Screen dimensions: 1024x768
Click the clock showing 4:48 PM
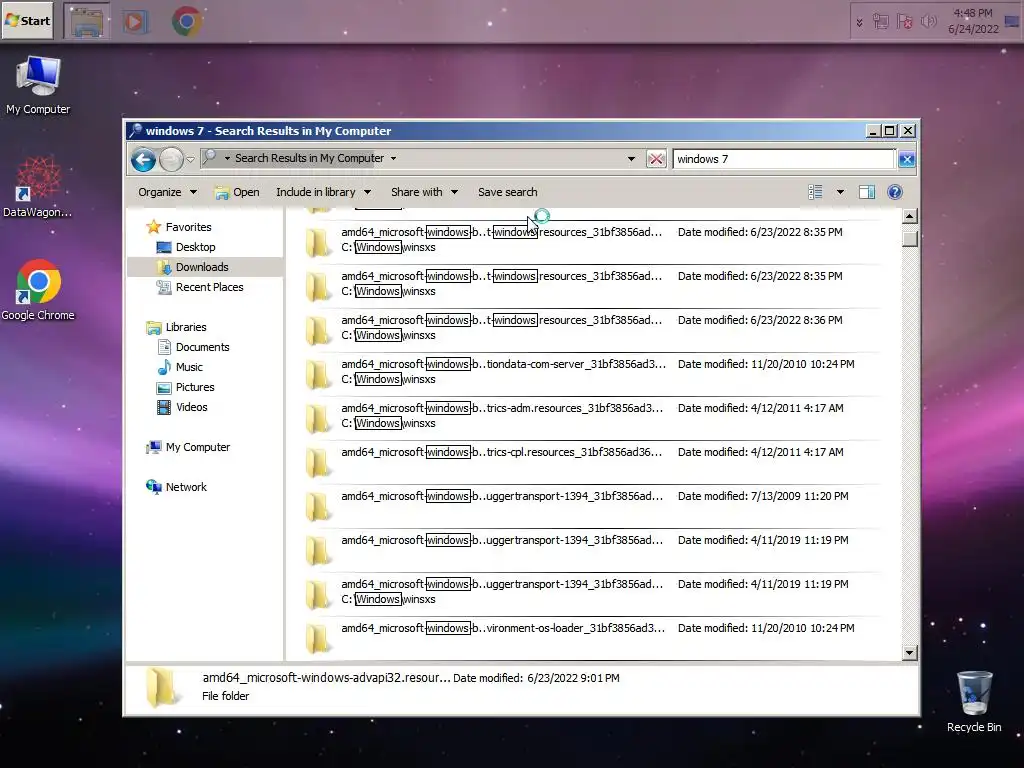tap(972, 21)
